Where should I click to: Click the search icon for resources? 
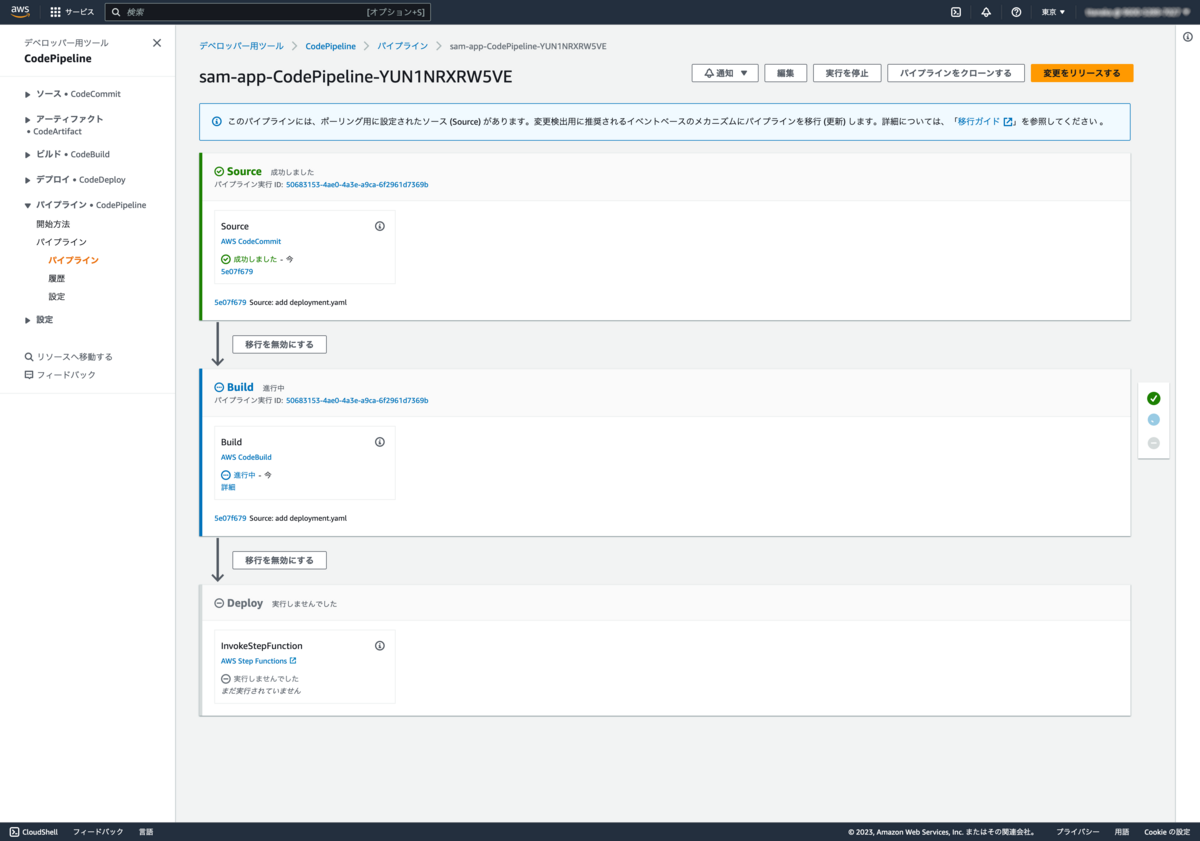point(29,356)
